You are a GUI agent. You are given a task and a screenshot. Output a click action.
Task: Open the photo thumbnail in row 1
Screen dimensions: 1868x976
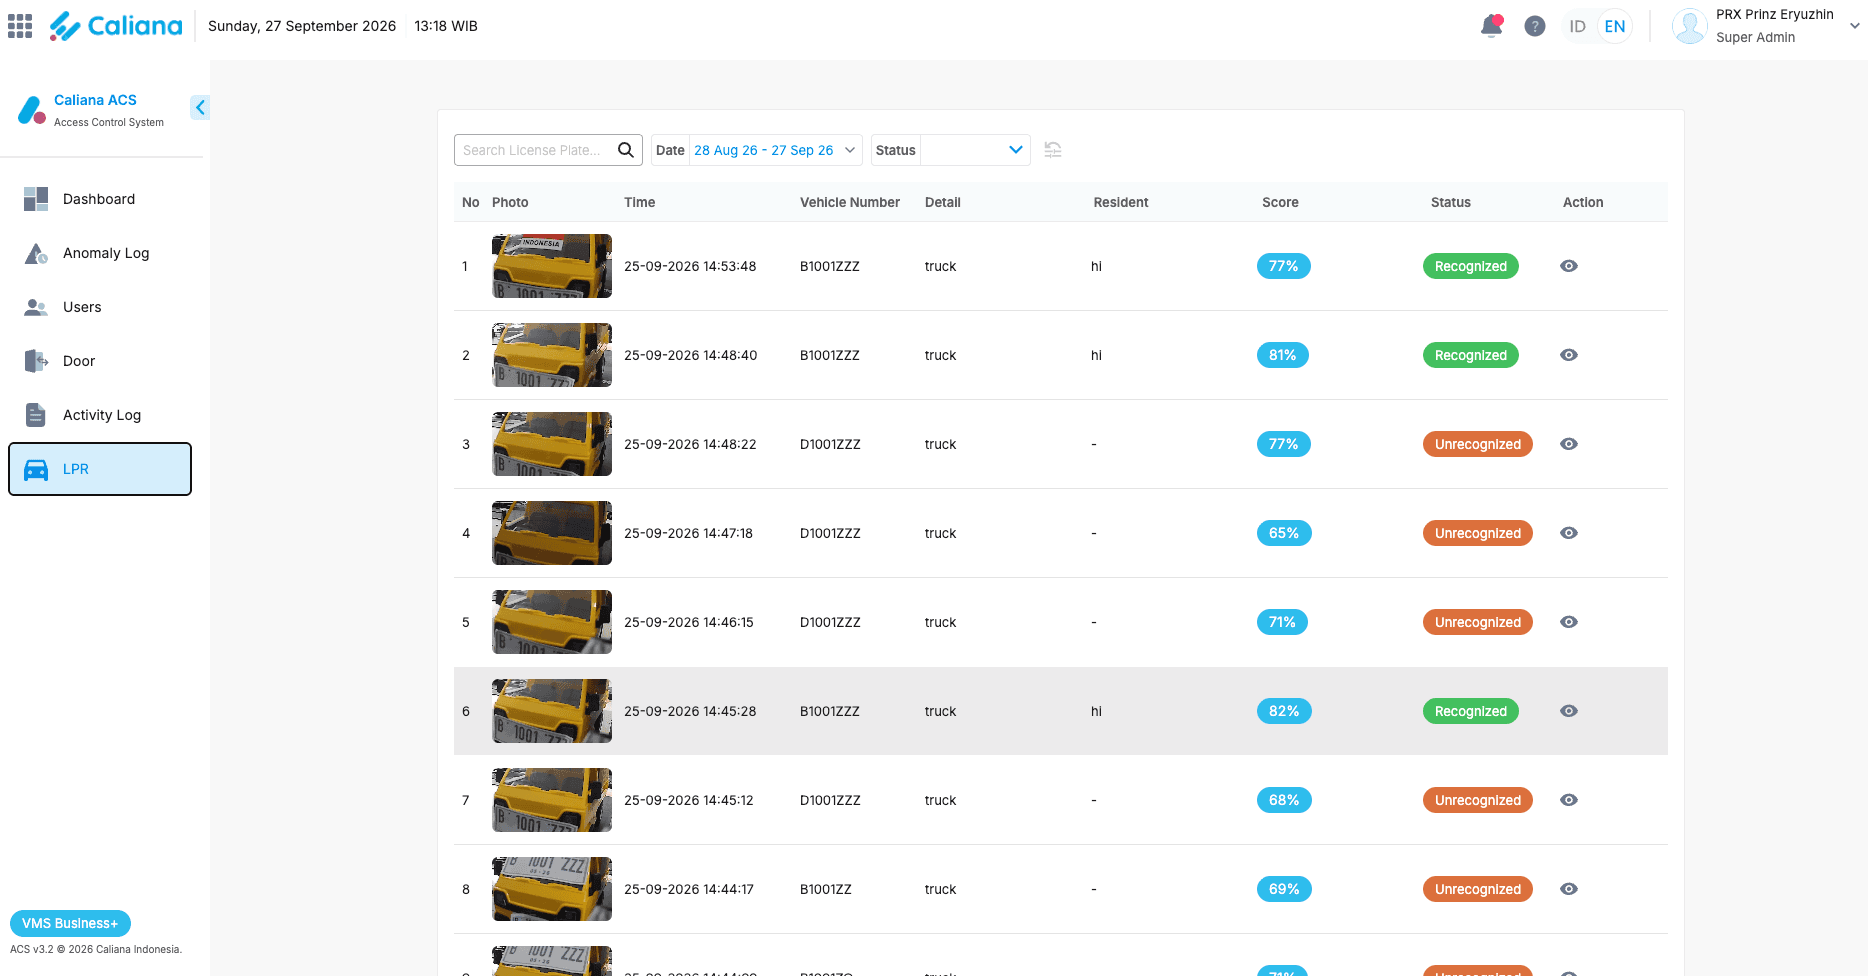coord(552,266)
